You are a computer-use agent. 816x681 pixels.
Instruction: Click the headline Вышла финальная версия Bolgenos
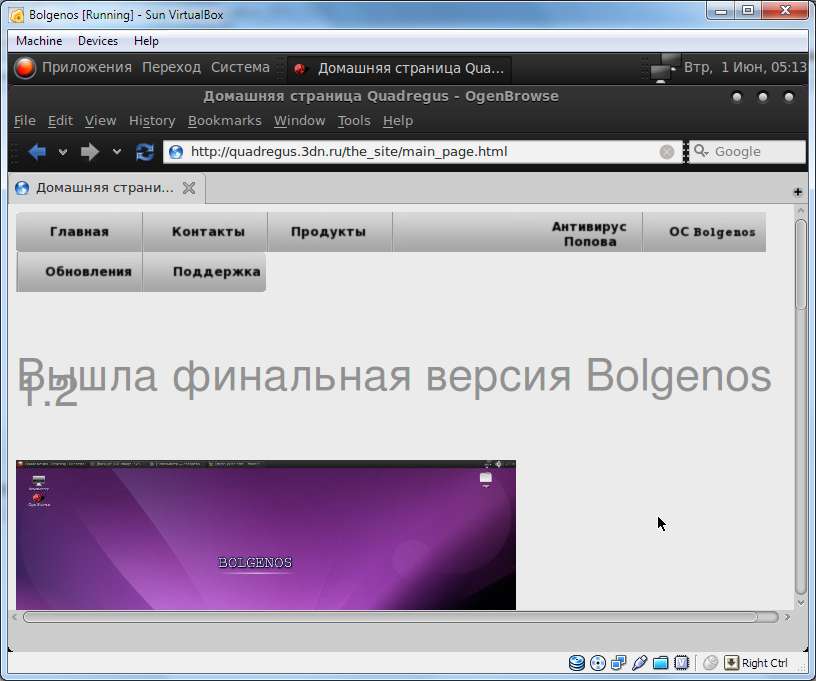click(394, 376)
